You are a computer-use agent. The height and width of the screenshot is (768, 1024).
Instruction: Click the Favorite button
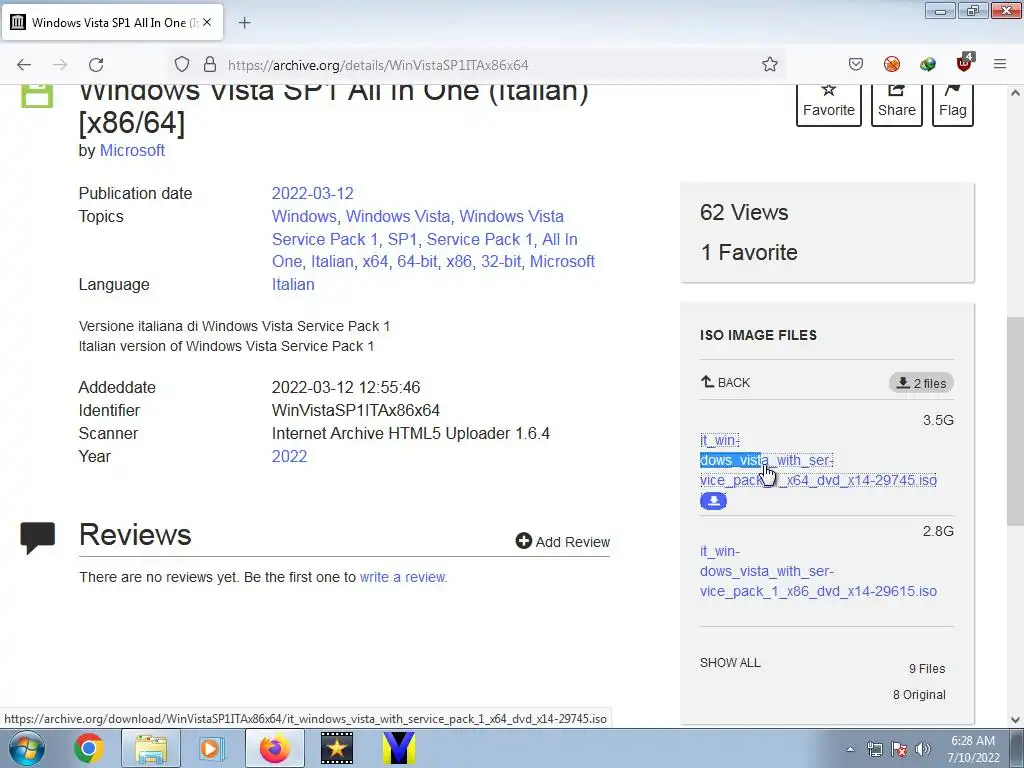pyautogui.click(x=829, y=104)
